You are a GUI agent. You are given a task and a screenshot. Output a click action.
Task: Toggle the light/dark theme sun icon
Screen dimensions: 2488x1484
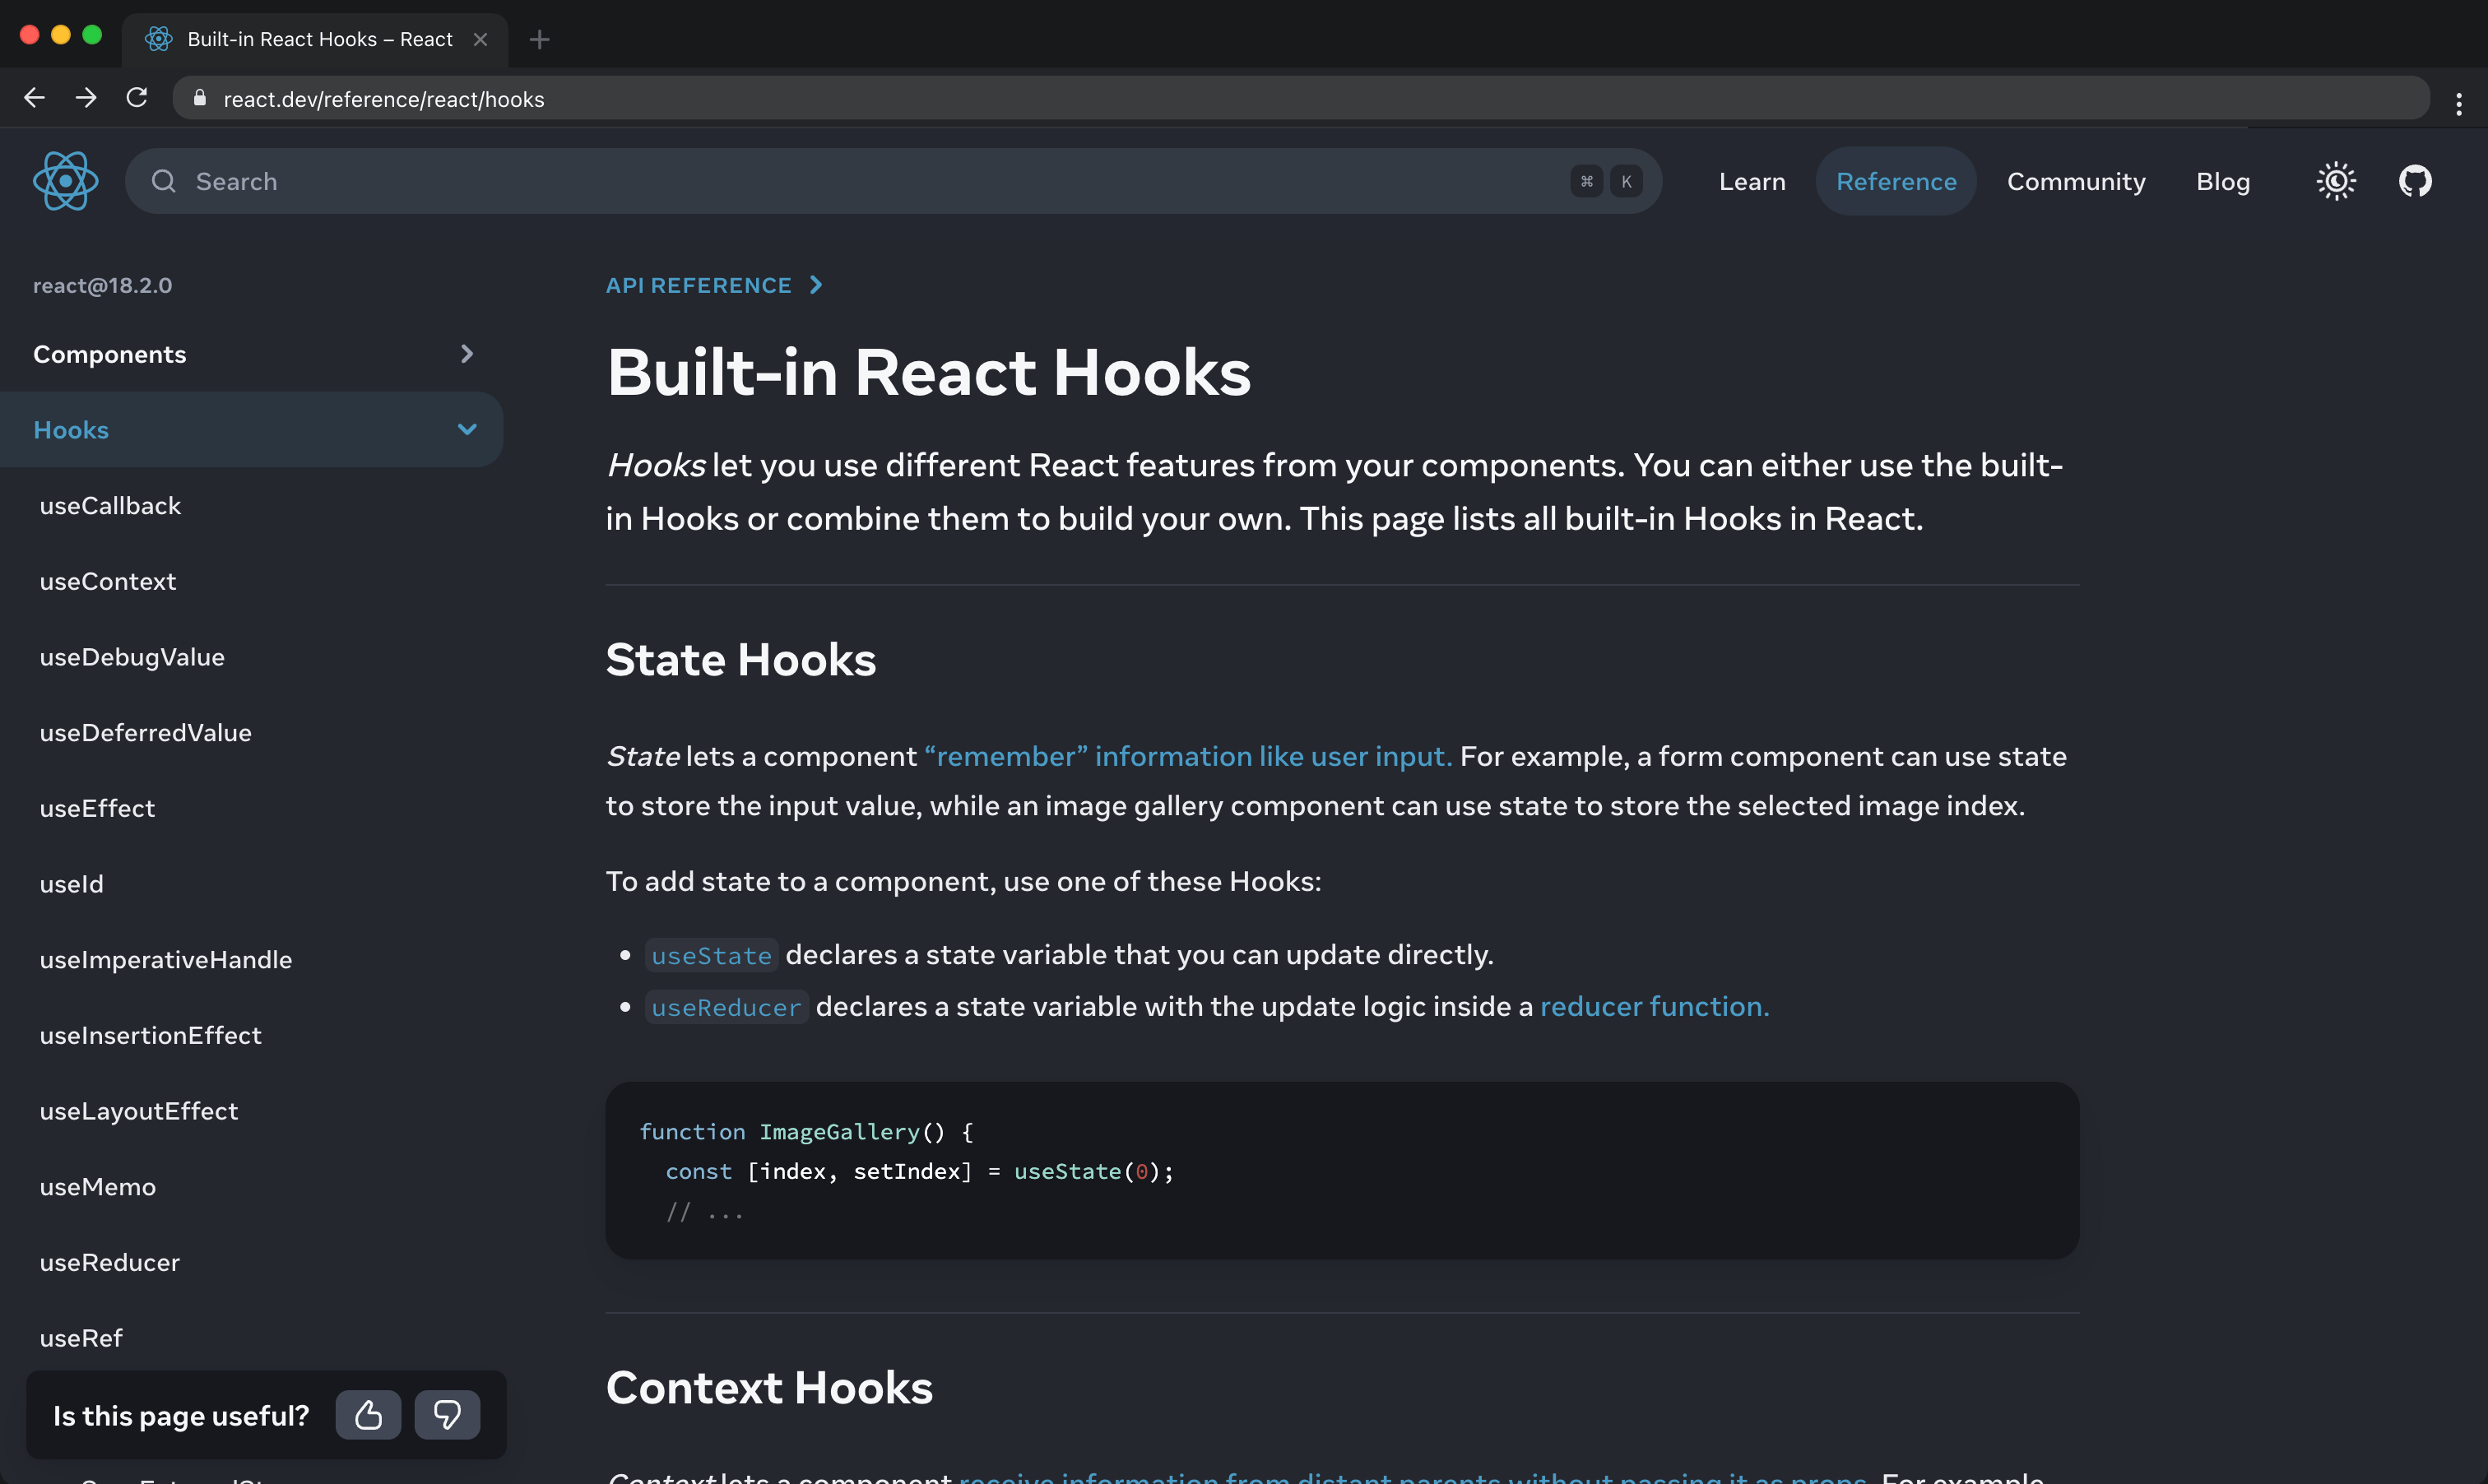(2336, 181)
